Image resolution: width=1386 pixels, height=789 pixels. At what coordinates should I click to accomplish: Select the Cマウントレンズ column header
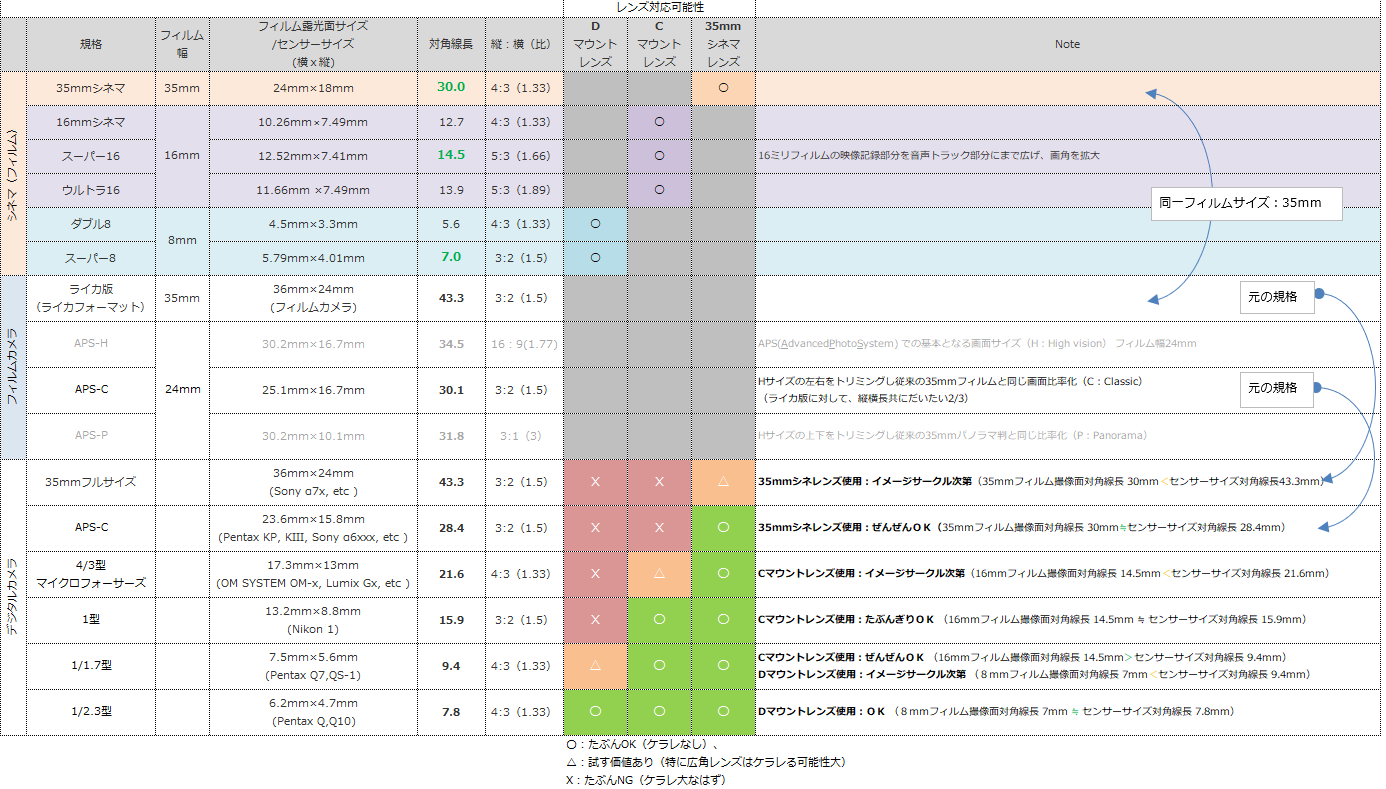(659, 44)
